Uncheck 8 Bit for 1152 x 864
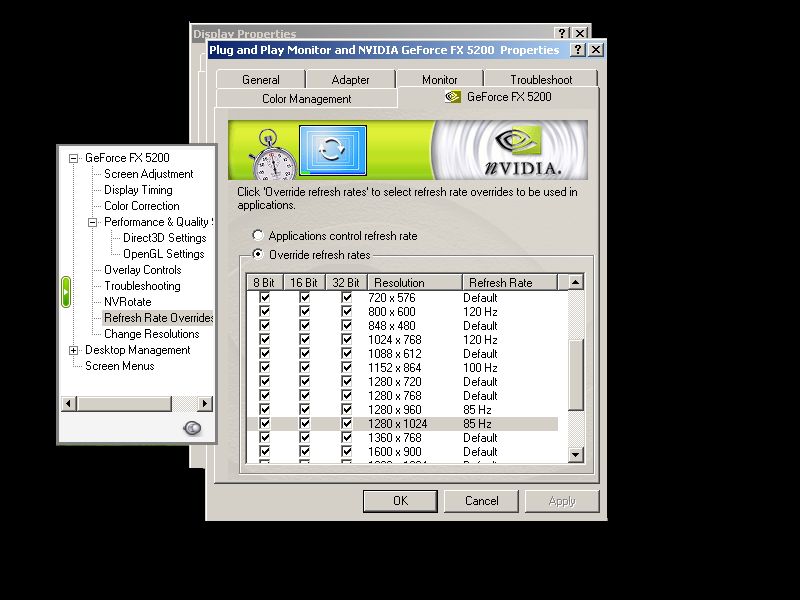Viewport: 800px width, 600px height. click(264, 367)
